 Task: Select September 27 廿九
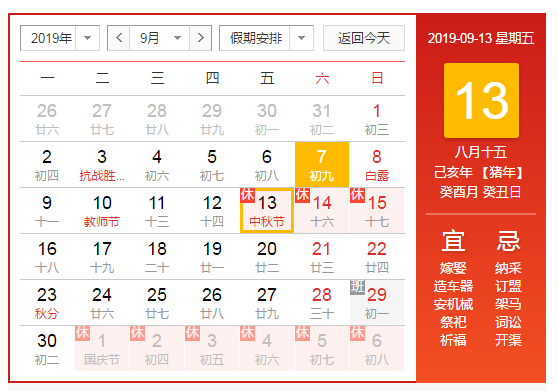[x=267, y=302]
